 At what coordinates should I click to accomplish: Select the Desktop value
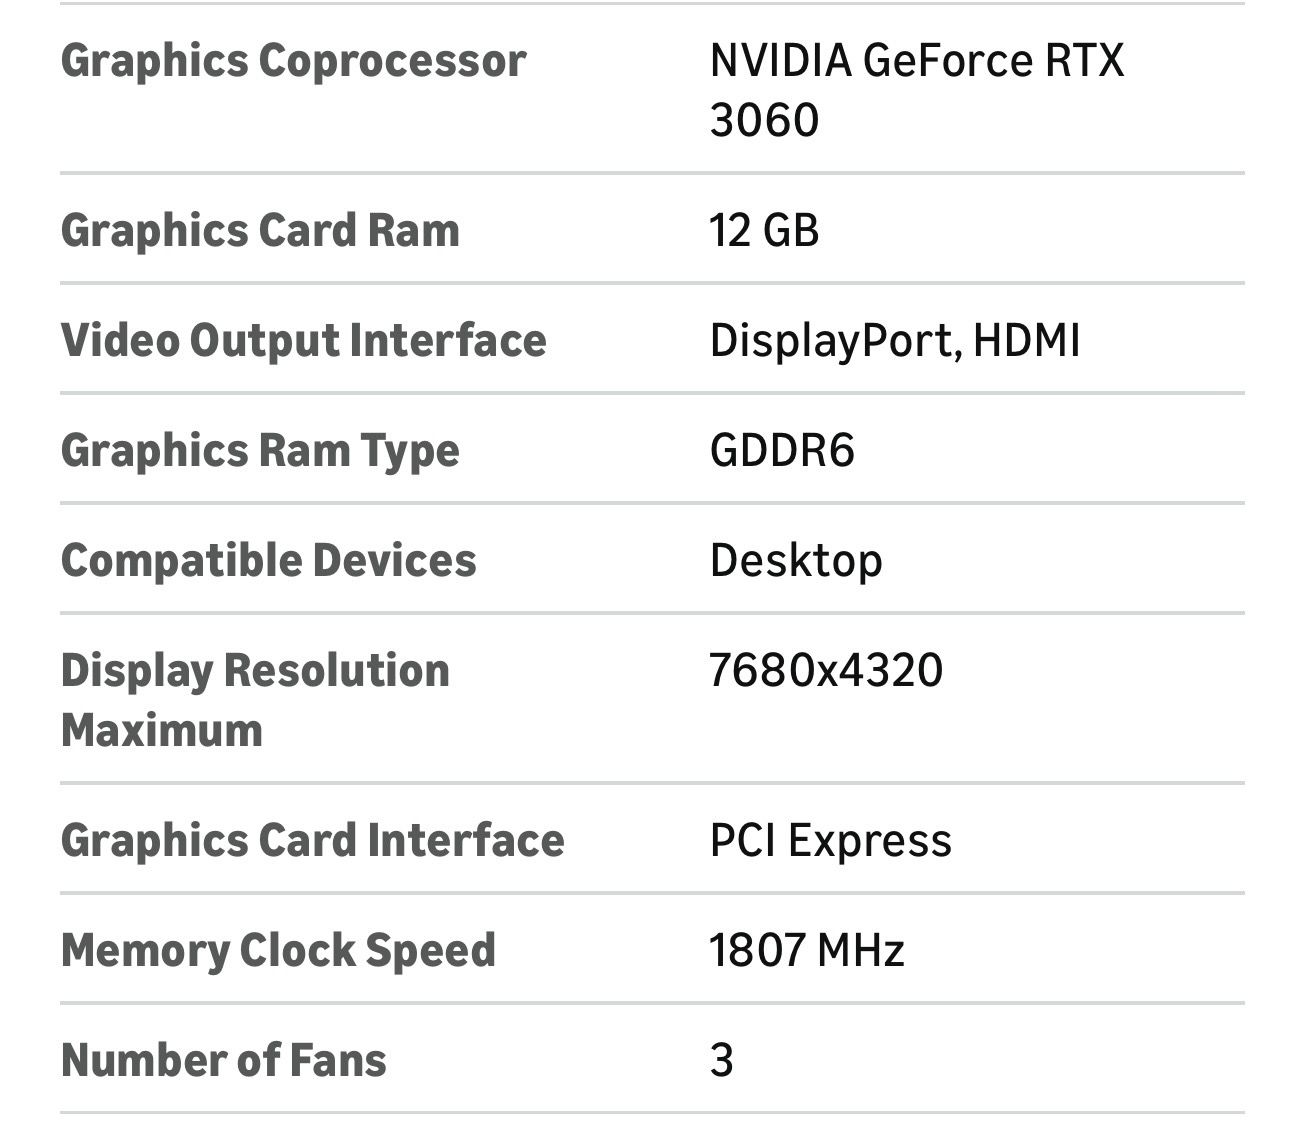pyautogui.click(x=796, y=561)
